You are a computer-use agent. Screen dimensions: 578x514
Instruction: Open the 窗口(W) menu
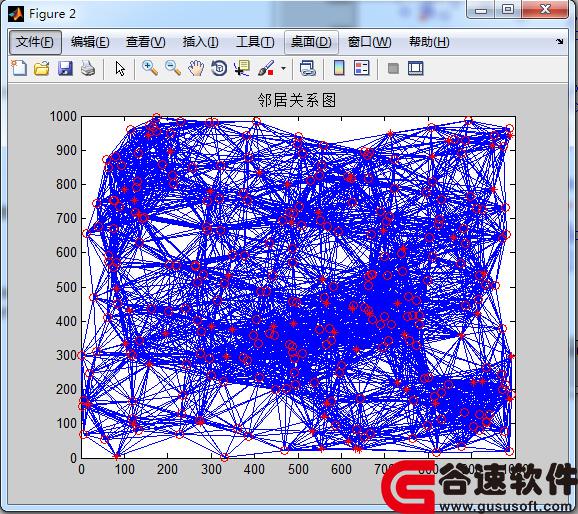tap(369, 42)
